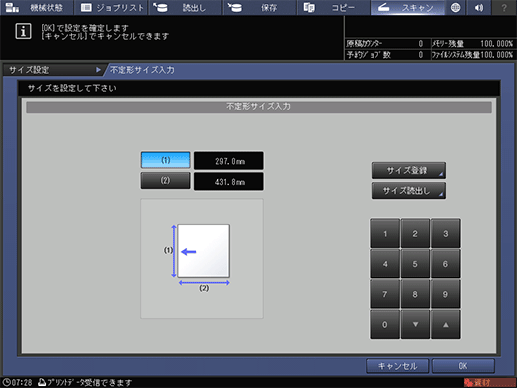Select the スキャン tab
517x388 pixels.
(408, 8)
